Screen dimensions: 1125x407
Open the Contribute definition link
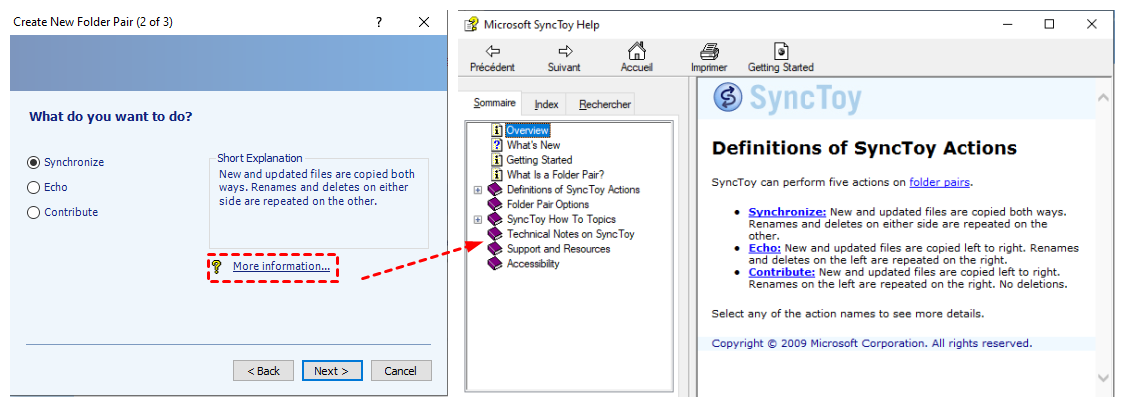pos(781,272)
